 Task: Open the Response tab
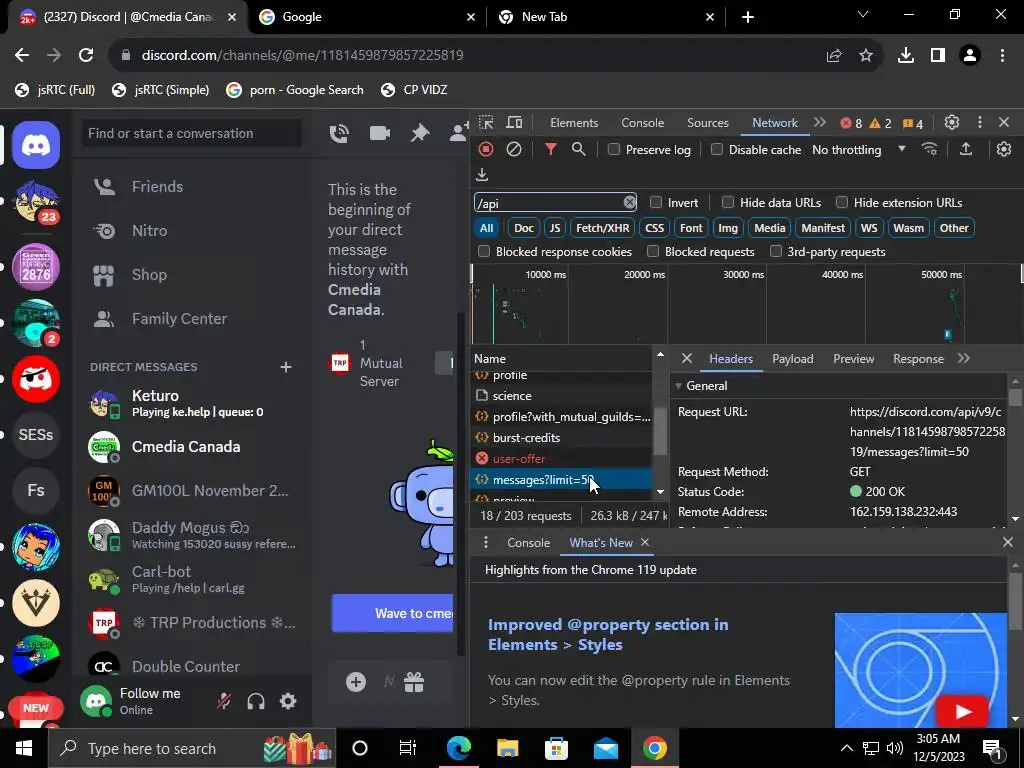[918, 359]
